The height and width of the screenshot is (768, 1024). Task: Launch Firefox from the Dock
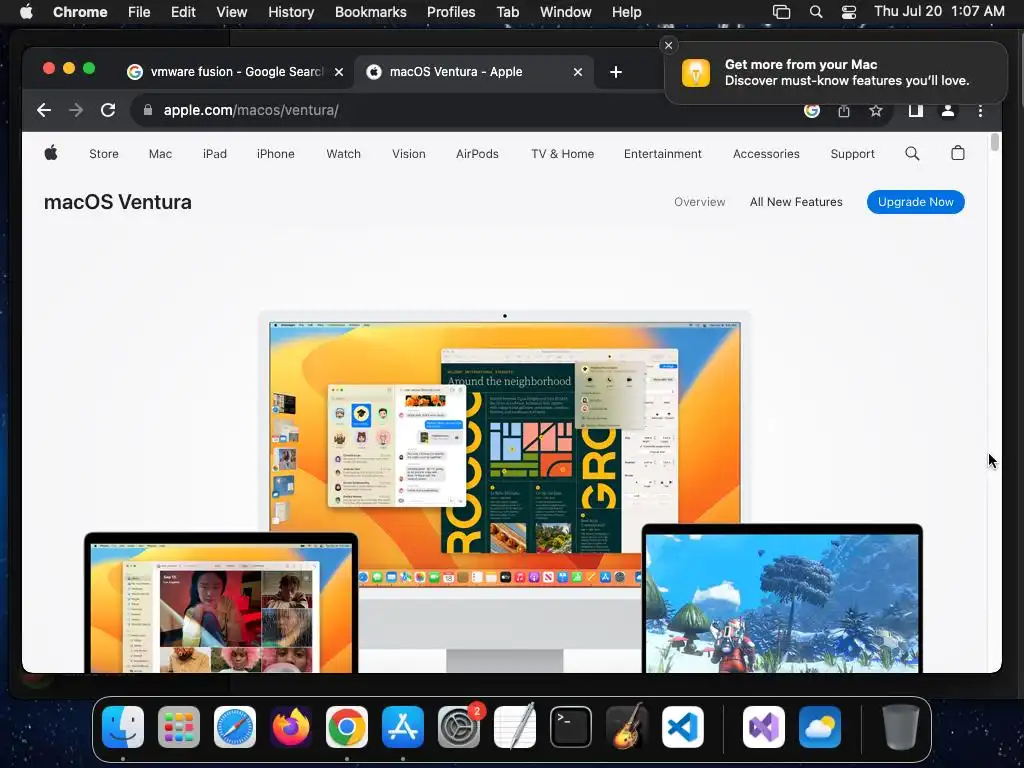(291, 727)
